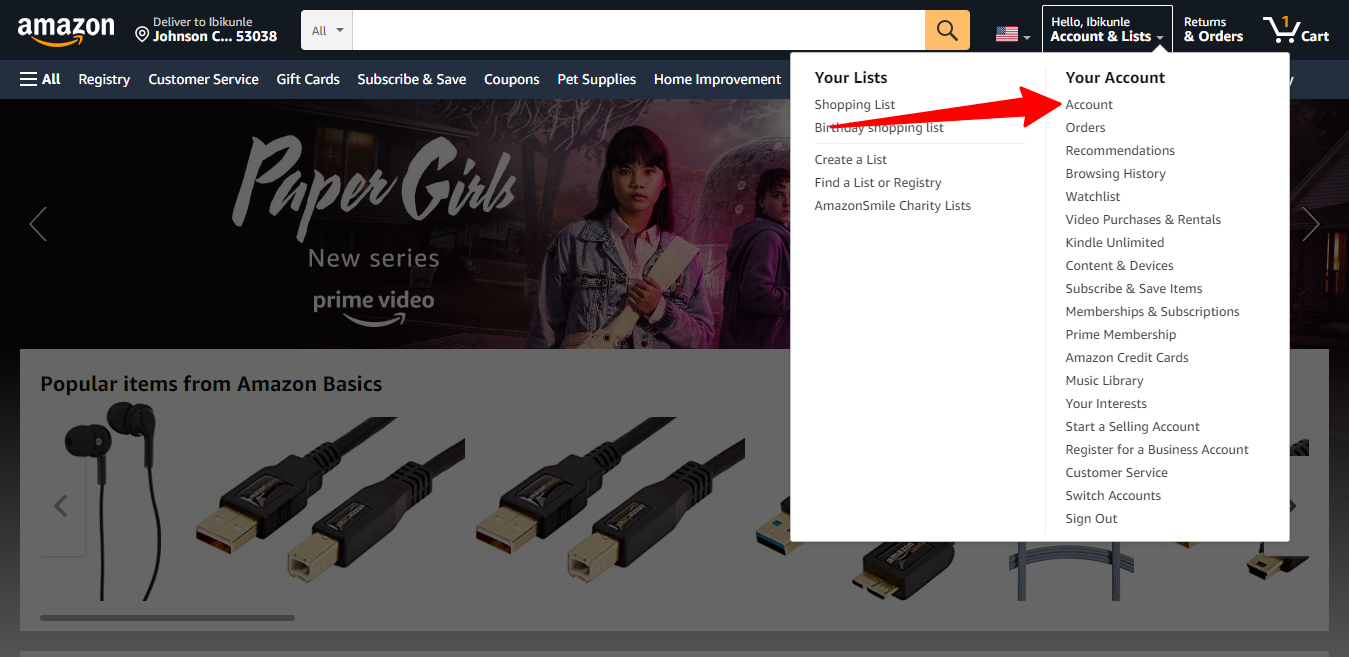The width and height of the screenshot is (1349, 657).
Task: Click the Amazon logo
Action: pyautogui.click(x=66, y=30)
